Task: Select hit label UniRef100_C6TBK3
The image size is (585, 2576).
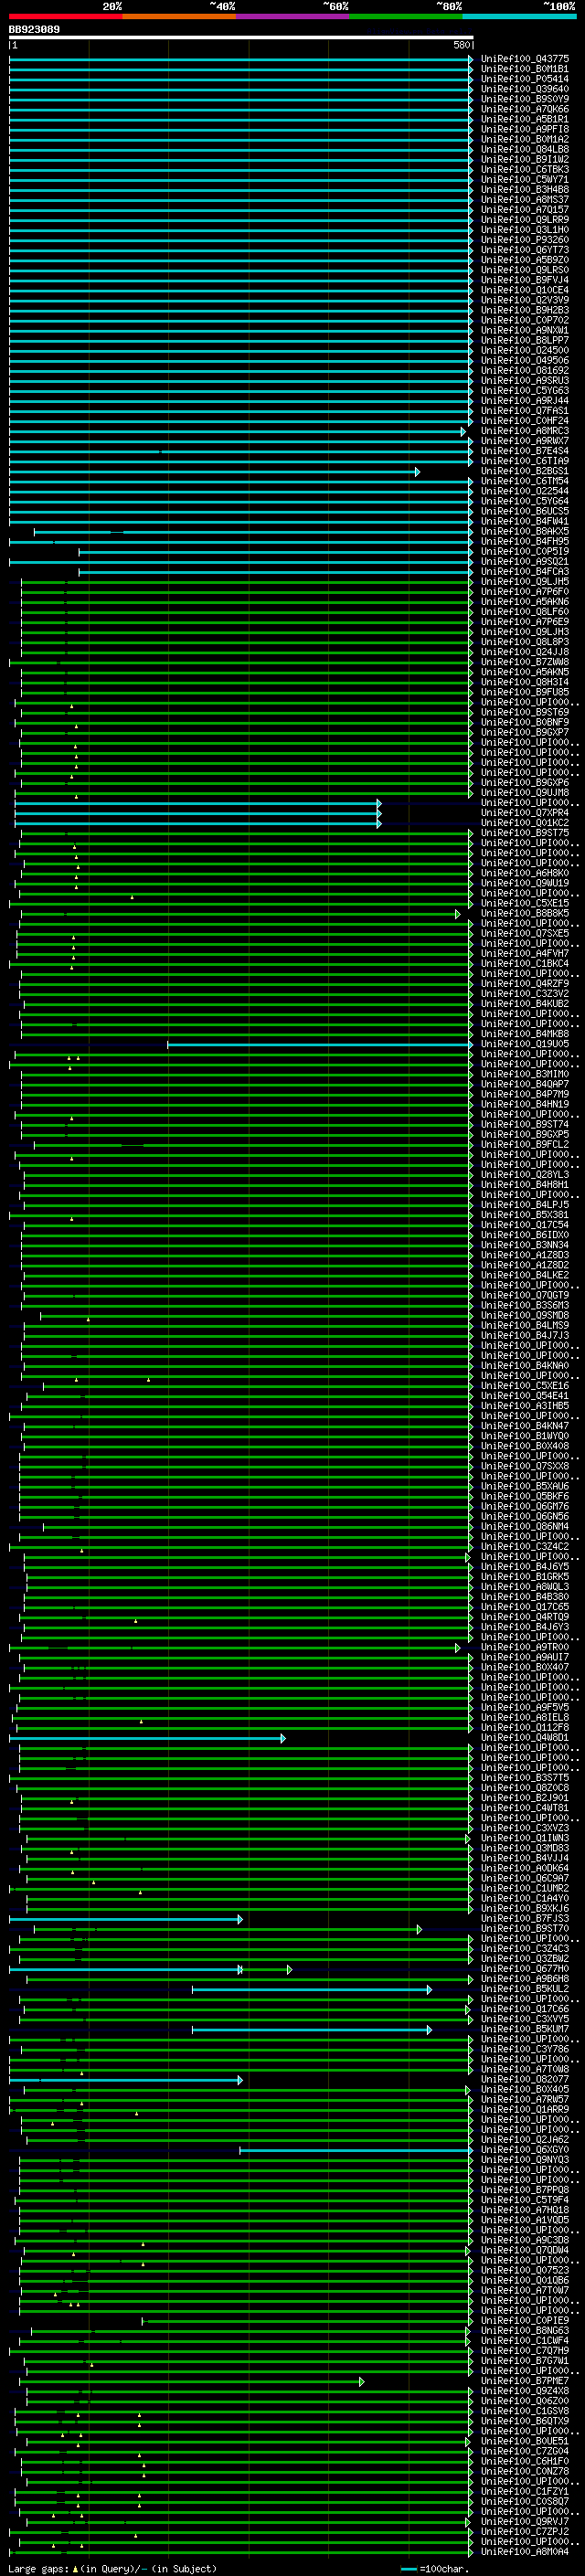Action: pyautogui.click(x=525, y=169)
